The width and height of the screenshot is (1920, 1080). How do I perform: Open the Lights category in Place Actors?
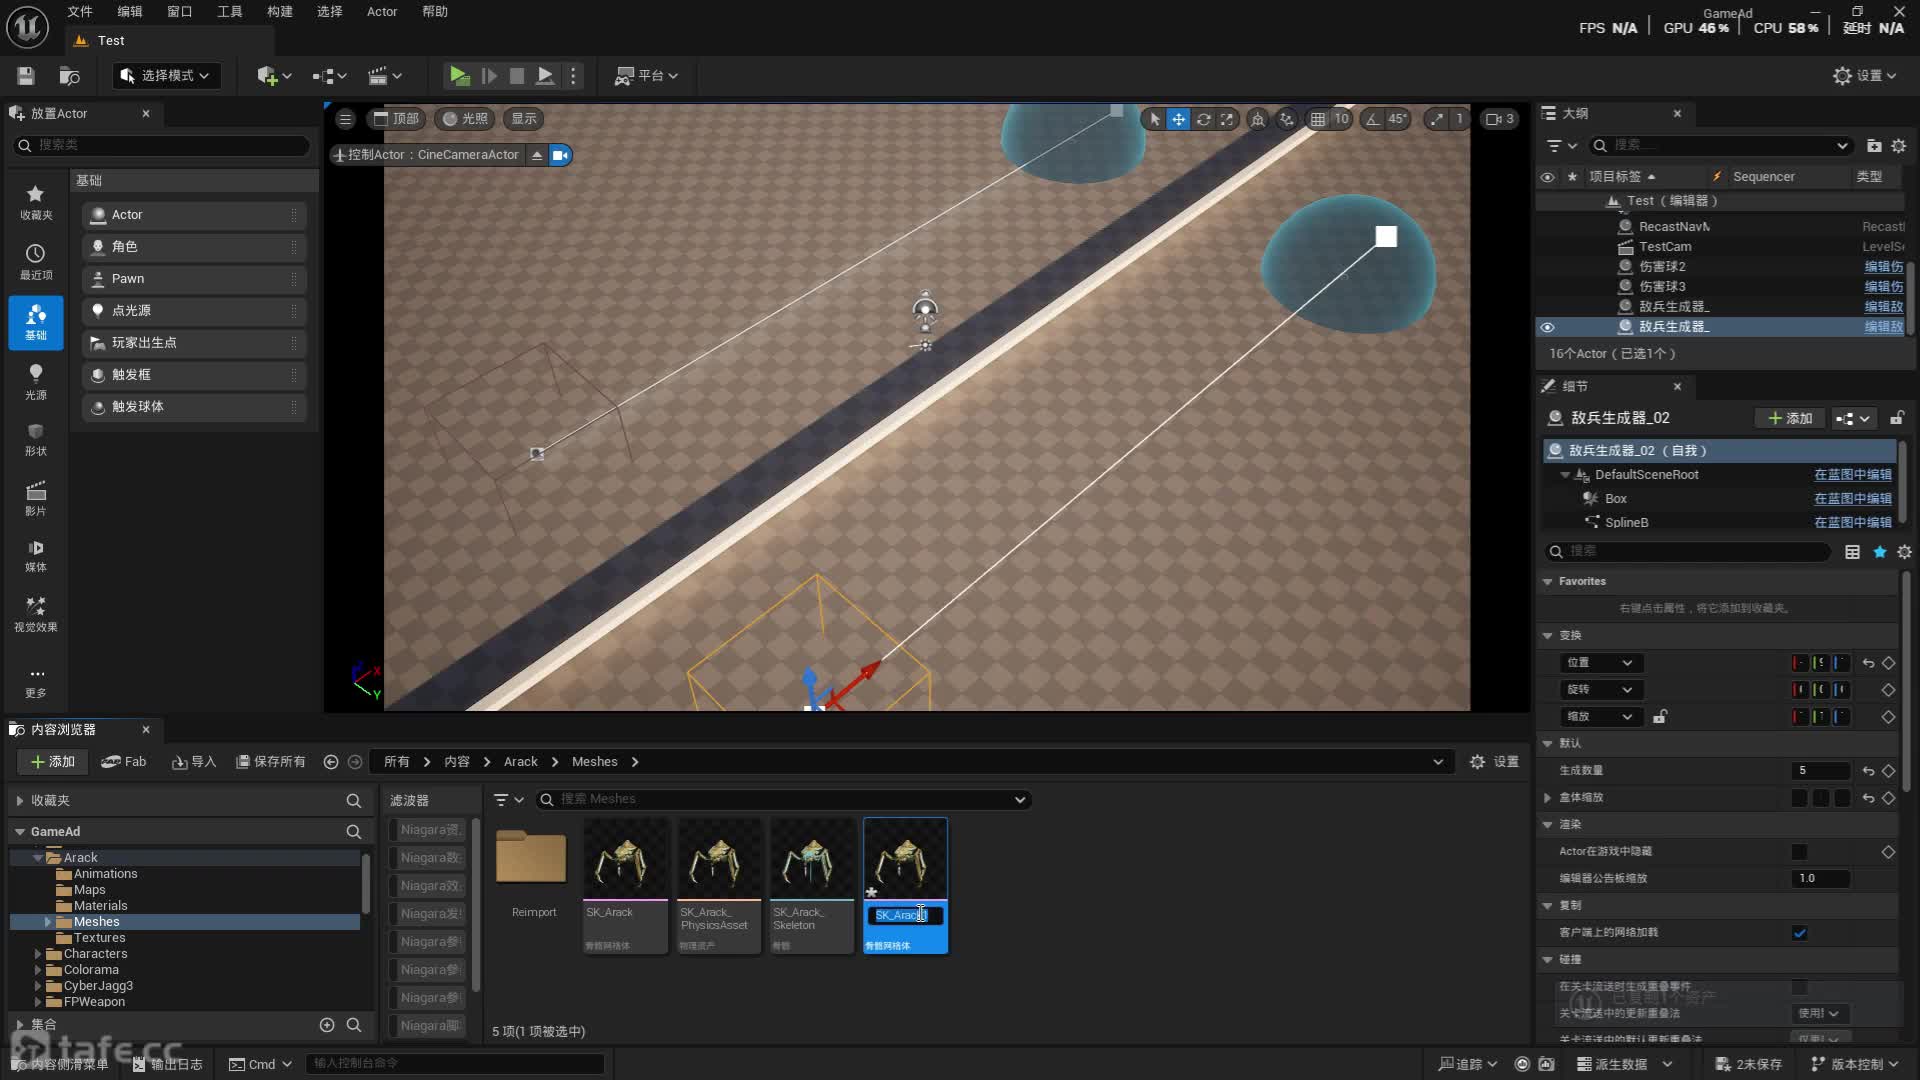(36, 381)
